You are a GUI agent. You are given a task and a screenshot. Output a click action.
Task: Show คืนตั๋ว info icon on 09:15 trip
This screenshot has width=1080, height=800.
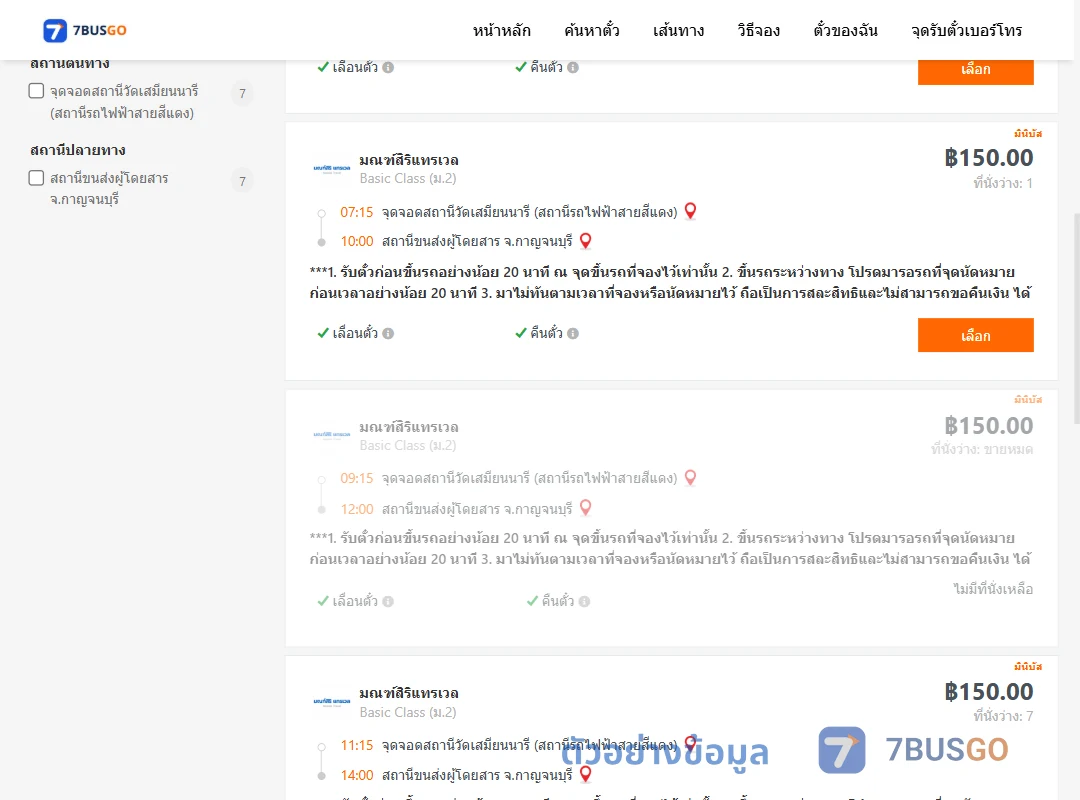point(584,602)
